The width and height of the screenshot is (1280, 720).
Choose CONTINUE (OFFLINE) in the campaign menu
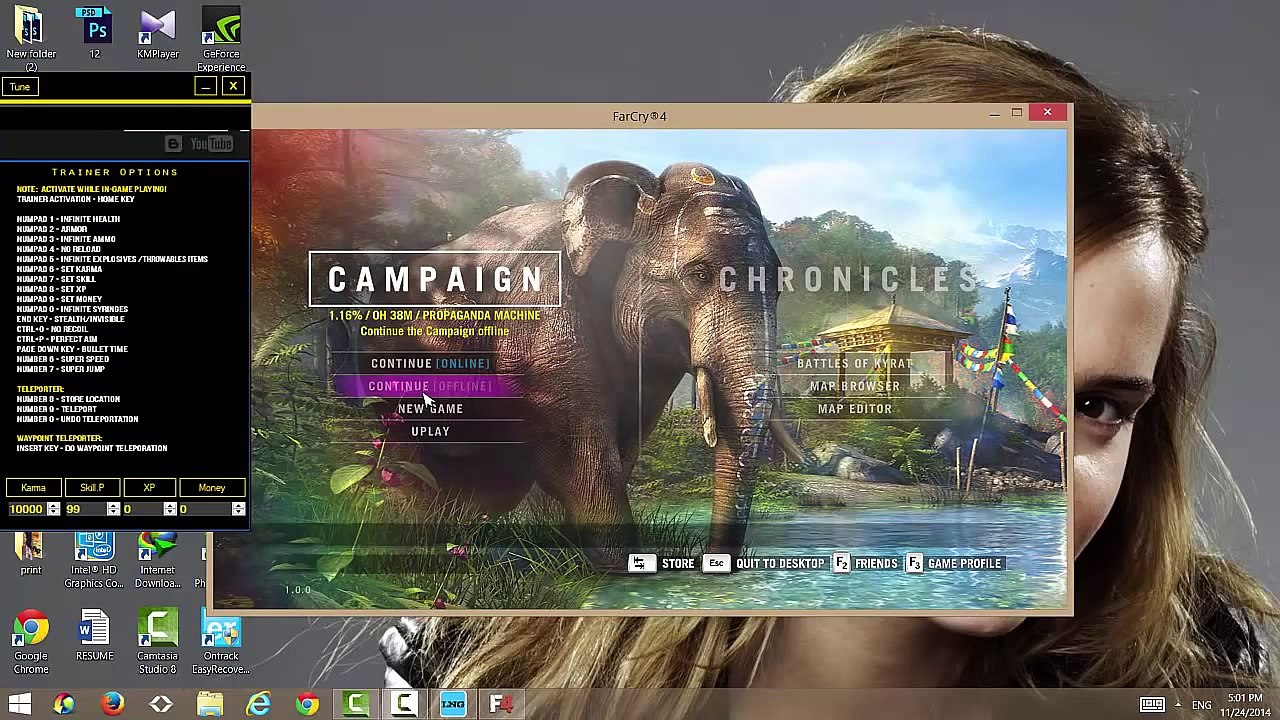tap(430, 386)
